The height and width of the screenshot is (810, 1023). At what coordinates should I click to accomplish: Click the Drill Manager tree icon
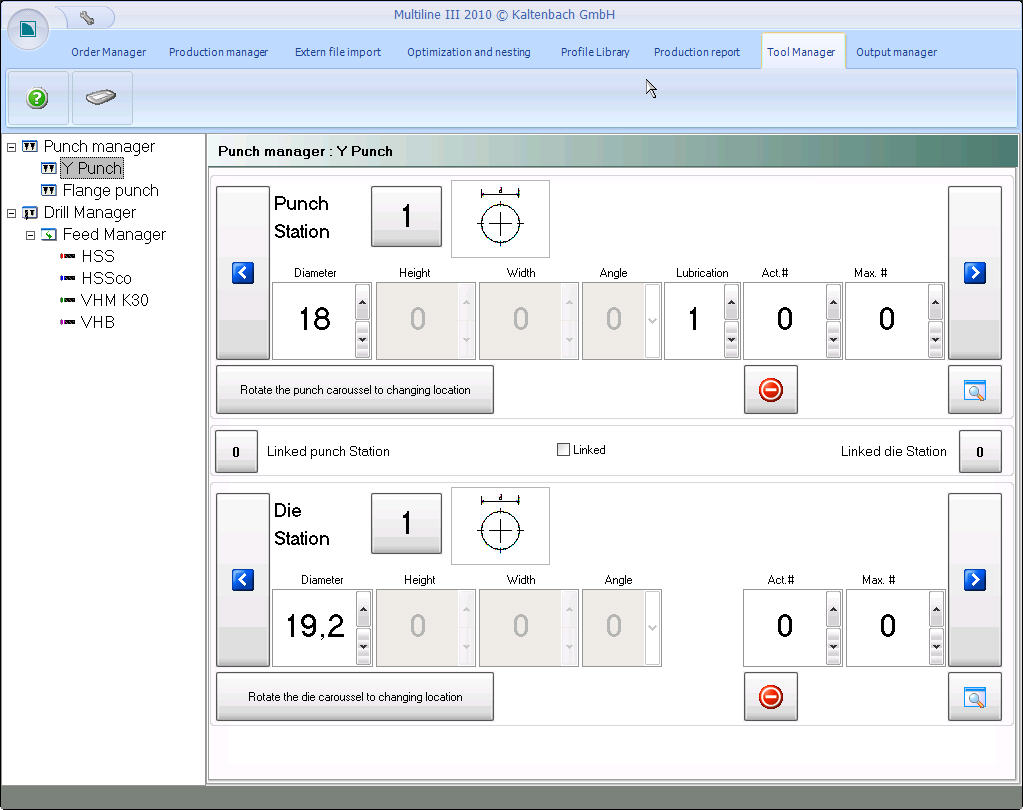(29, 213)
